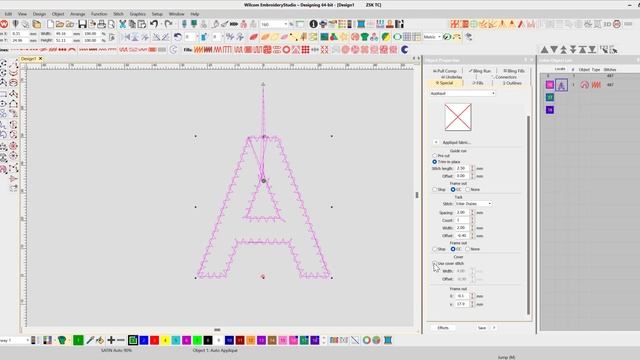Select Stop under Tack Frame out
This screenshot has width=640, height=360.
tap(435, 249)
